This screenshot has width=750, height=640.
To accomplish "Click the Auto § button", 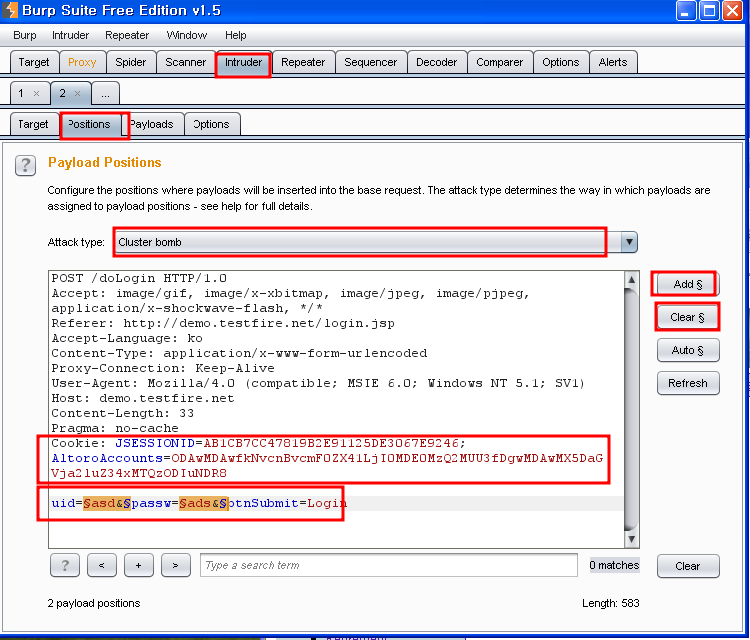I will point(688,350).
